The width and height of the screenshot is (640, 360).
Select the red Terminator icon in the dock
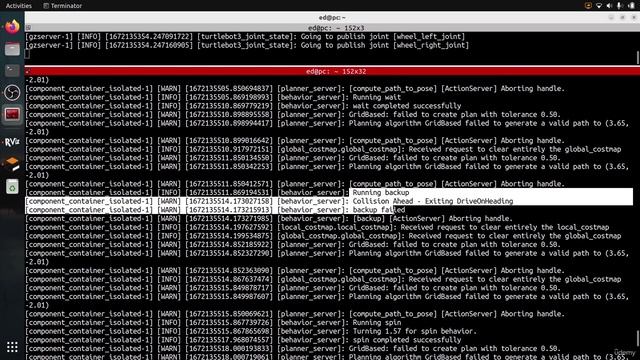(12, 114)
